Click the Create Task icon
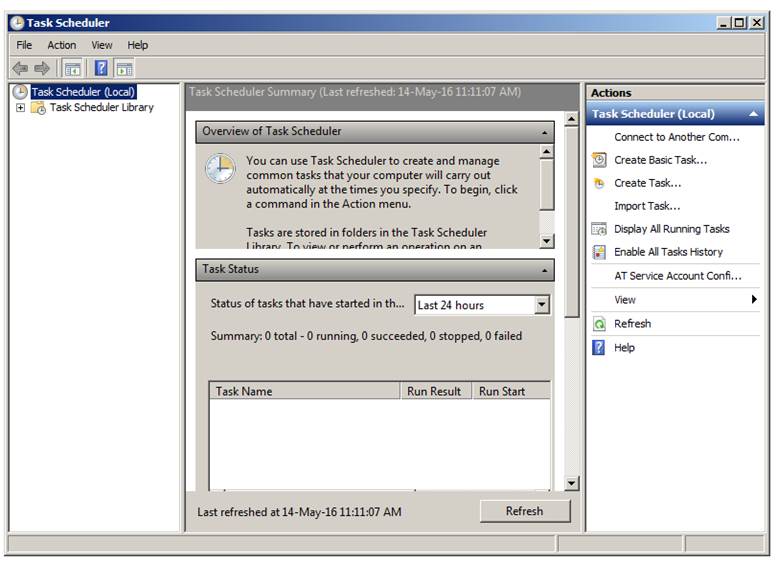Screen dimensions: 778x563 click(599, 183)
